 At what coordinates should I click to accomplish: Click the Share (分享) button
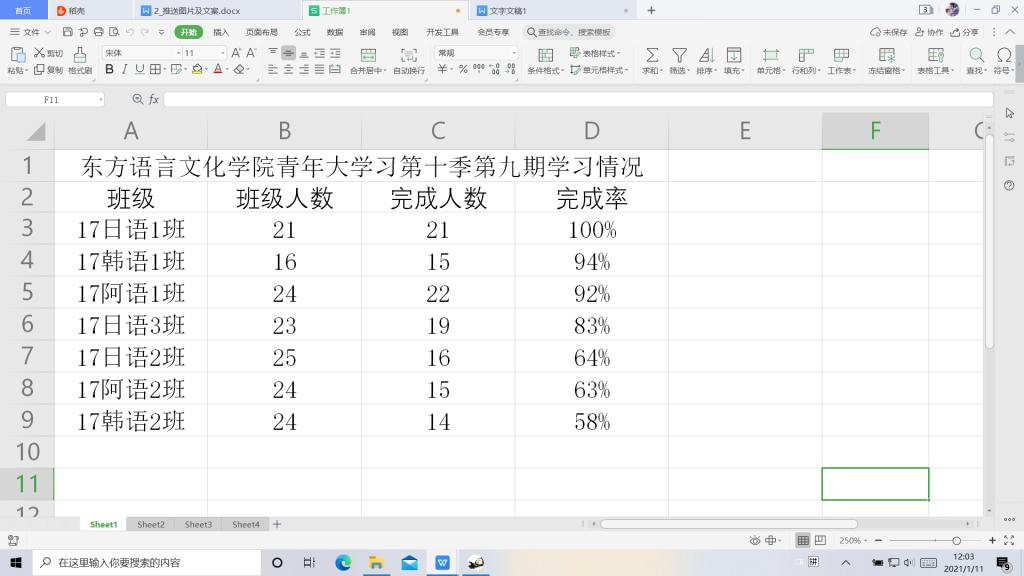coord(965,32)
